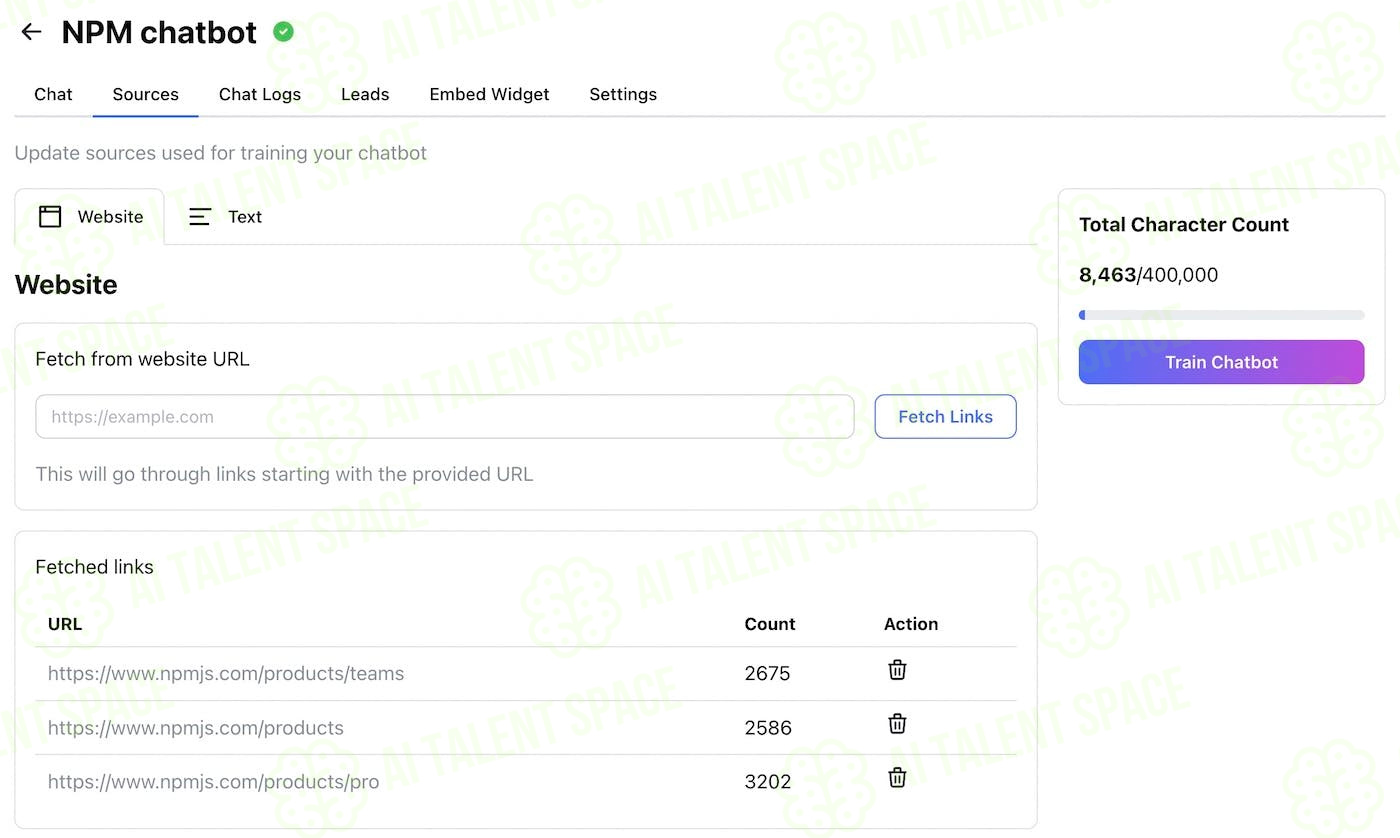Switch to the Text source tab

coord(225,216)
